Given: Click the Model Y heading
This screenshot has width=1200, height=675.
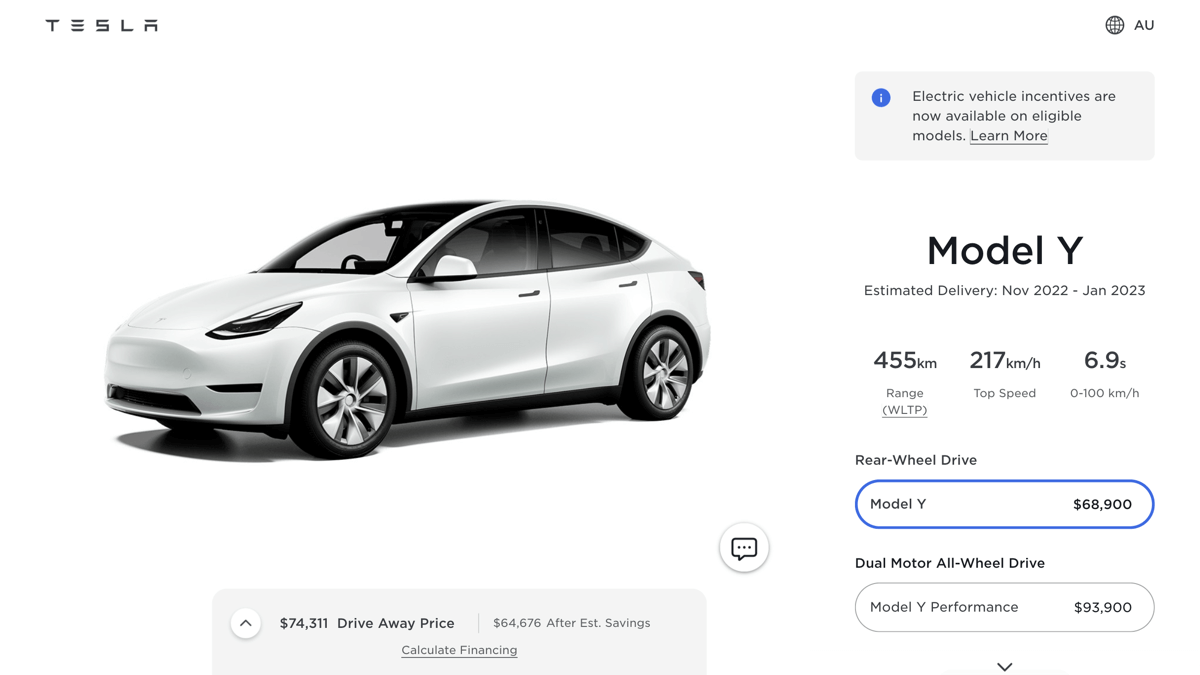Looking at the screenshot, I should coord(1004,250).
